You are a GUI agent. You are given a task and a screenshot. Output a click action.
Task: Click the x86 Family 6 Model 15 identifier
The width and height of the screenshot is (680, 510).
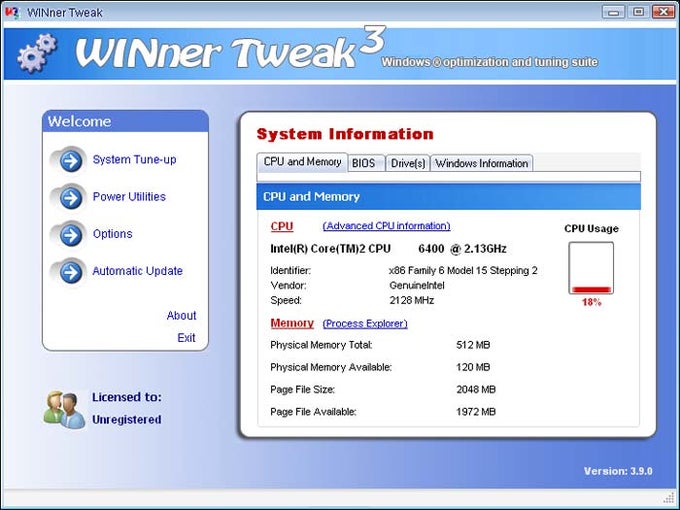point(463,271)
